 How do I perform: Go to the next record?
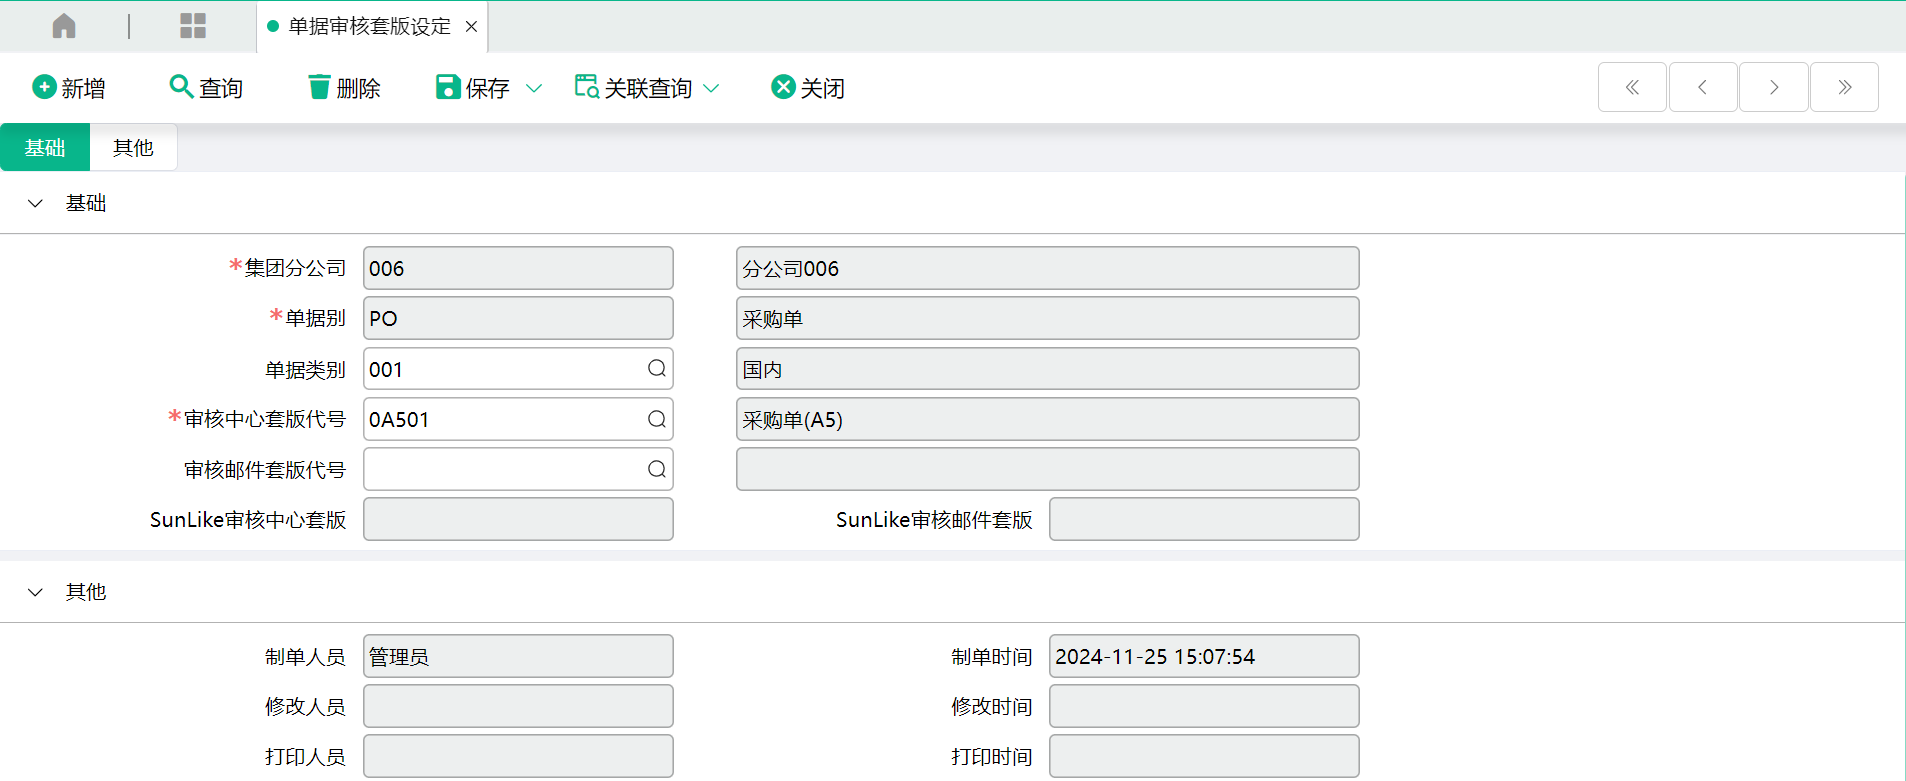pyautogui.click(x=1773, y=87)
